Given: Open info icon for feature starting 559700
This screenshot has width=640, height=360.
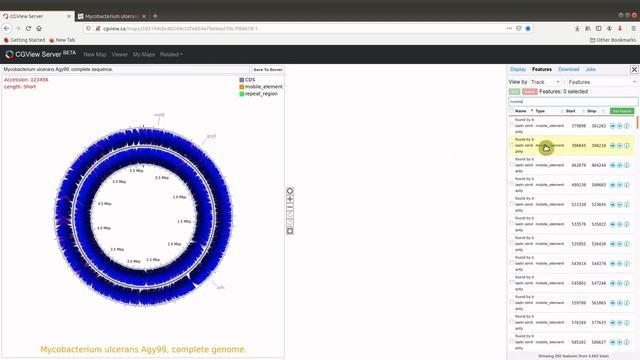Looking at the screenshot, I should (627, 303).
